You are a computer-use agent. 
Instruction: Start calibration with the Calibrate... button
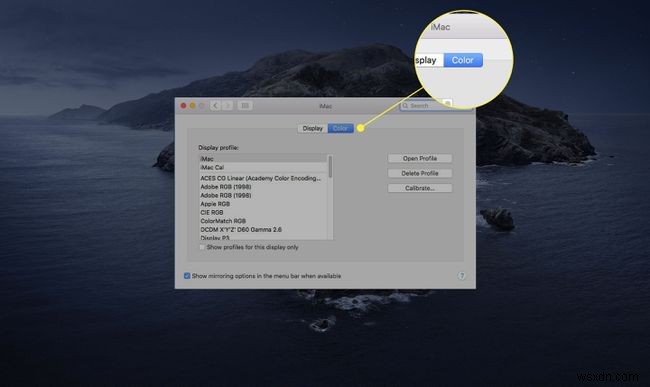tap(420, 188)
